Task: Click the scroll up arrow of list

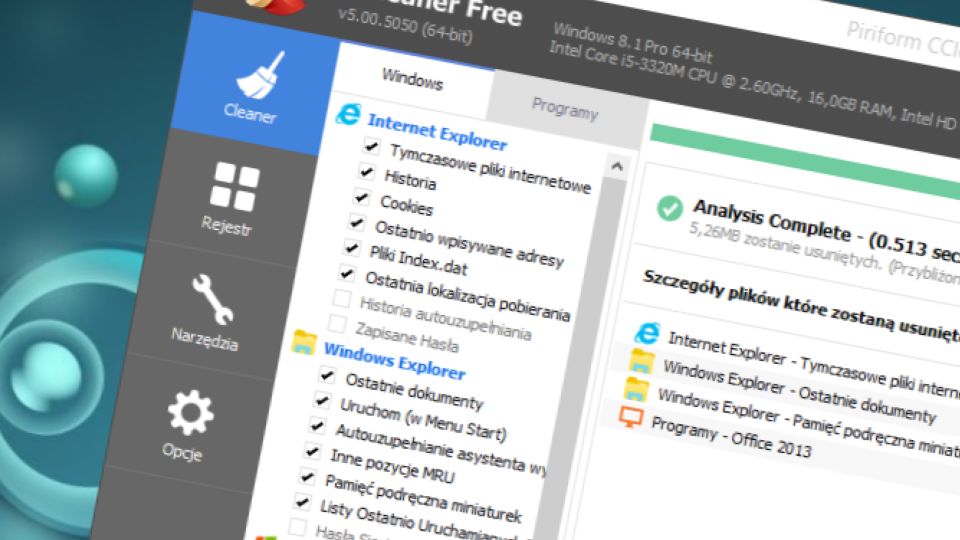Action: (617, 166)
